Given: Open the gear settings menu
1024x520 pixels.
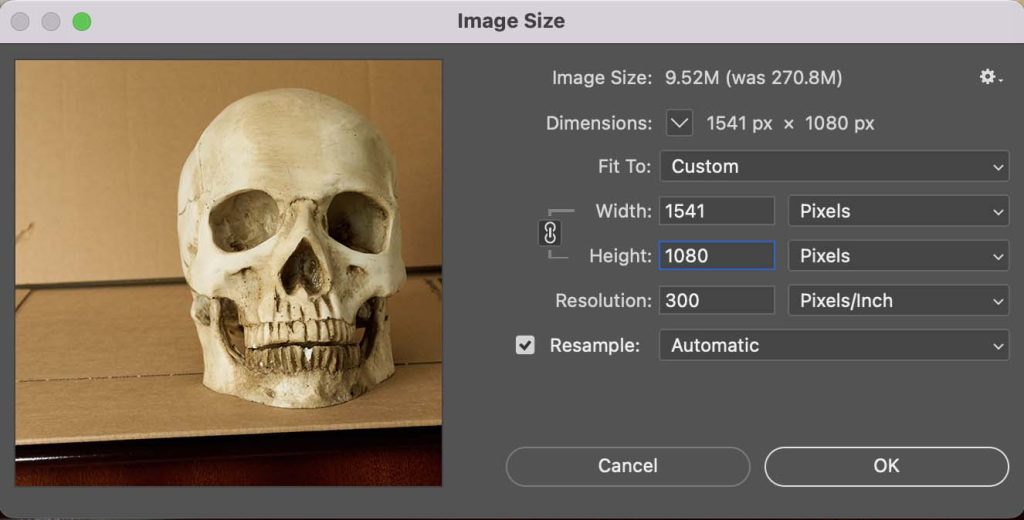Looking at the screenshot, I should click(990, 77).
